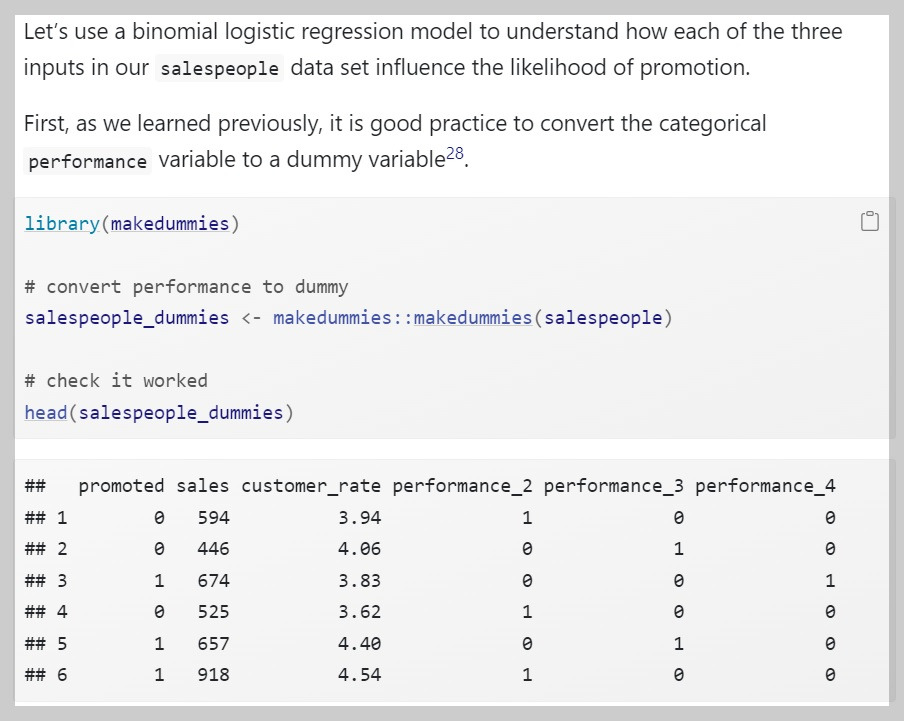Image resolution: width=904 pixels, height=721 pixels.
Task: Click the performance_4 column header
Action: point(765,486)
